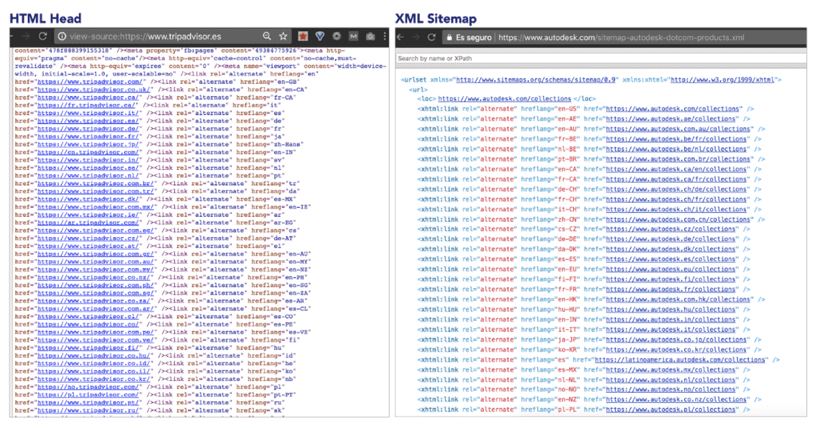
Task: Open the https://www.tripadvisor.com.br/ link
Action: tap(96, 183)
